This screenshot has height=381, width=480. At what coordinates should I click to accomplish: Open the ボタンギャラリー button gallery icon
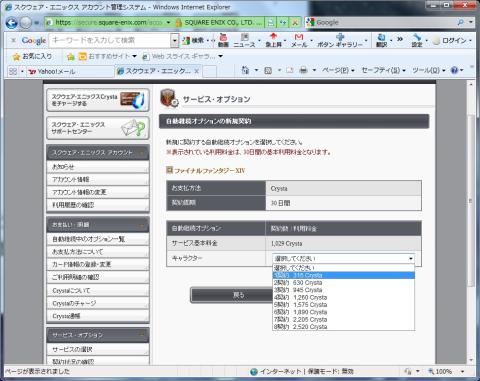[x=340, y=40]
